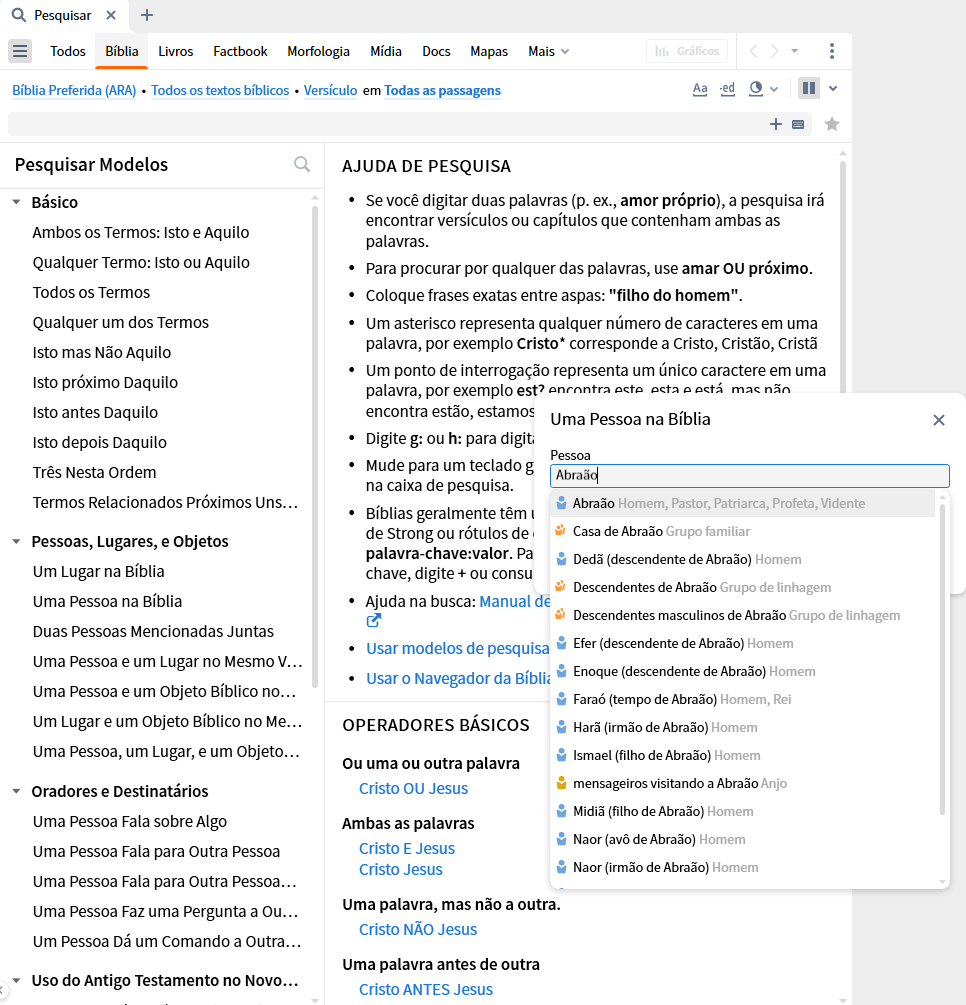This screenshot has height=1005, width=966.
Task: Select mensageiros visitando a Abraão suggestion
Action: point(743,783)
